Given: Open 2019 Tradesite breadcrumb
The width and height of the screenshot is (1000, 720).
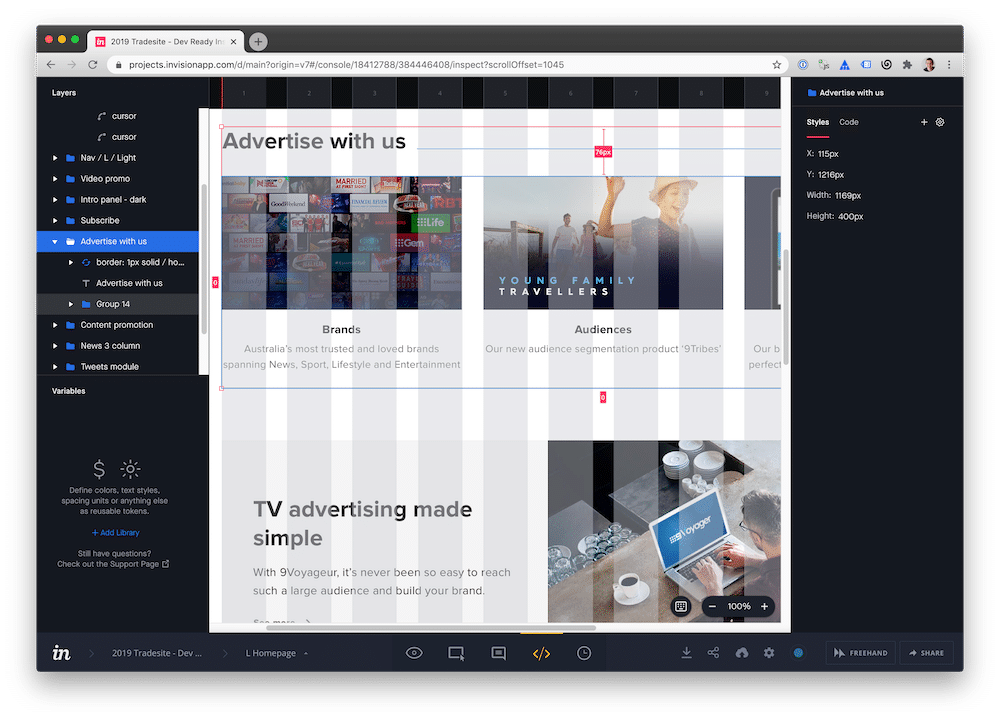Looking at the screenshot, I should tap(157, 653).
